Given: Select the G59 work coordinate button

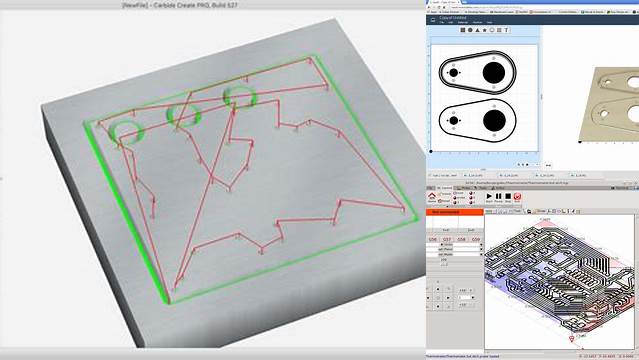Looking at the screenshot, I should coord(476,239).
